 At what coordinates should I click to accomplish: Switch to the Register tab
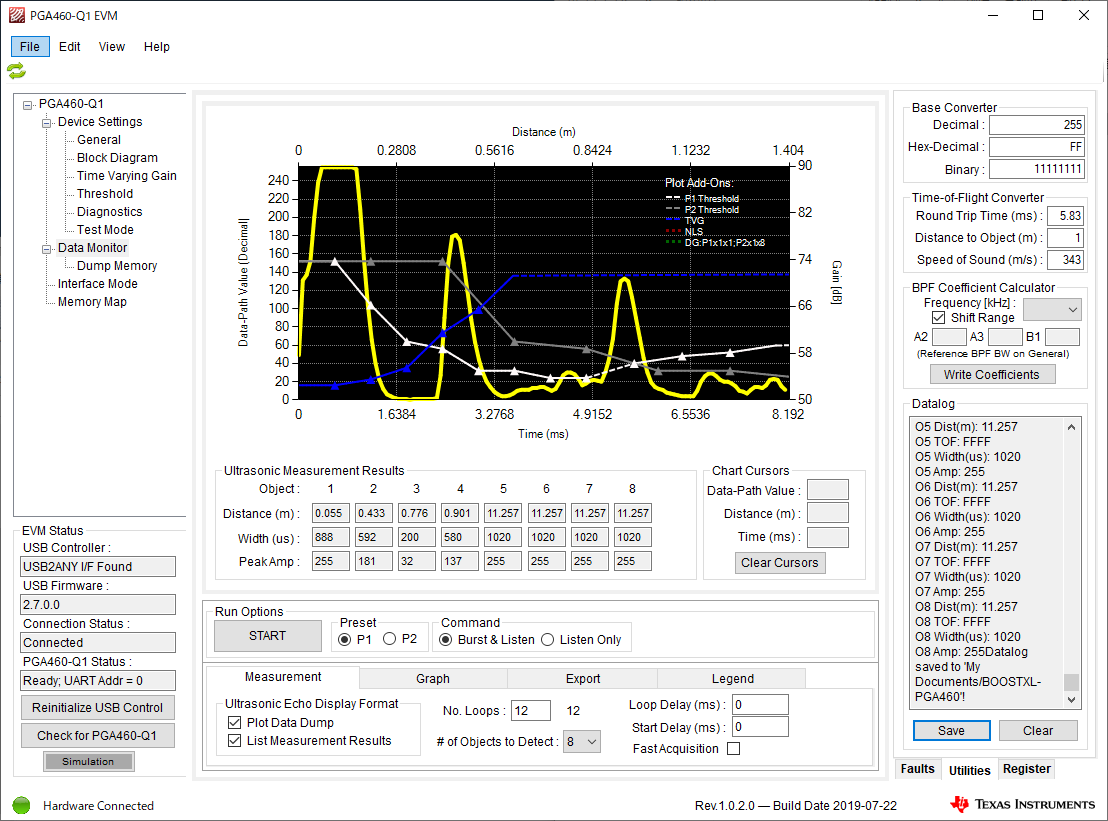tap(1027, 769)
